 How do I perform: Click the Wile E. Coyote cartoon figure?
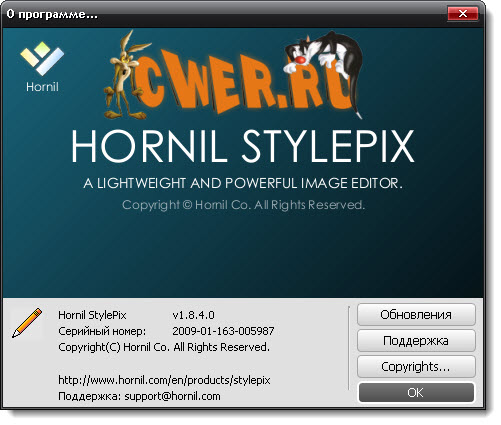(x=124, y=76)
